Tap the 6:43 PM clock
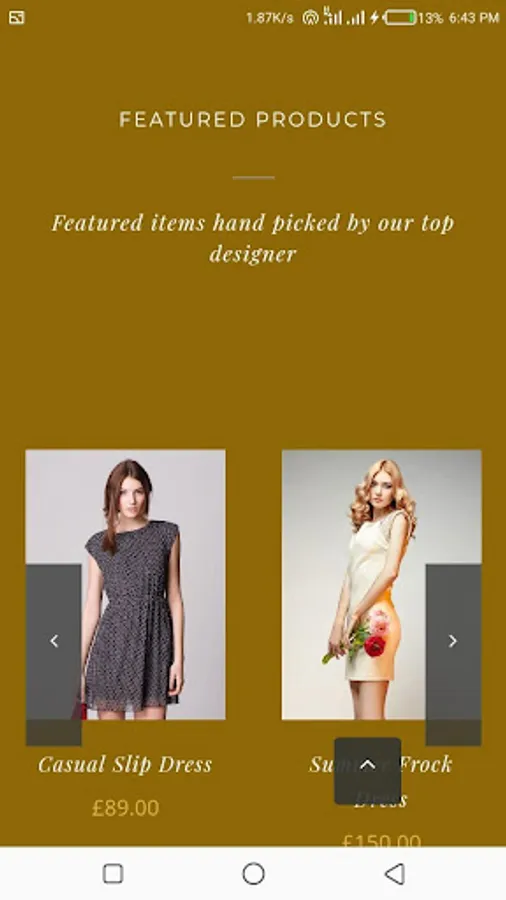The height and width of the screenshot is (900, 506). pyautogui.click(x=474, y=18)
